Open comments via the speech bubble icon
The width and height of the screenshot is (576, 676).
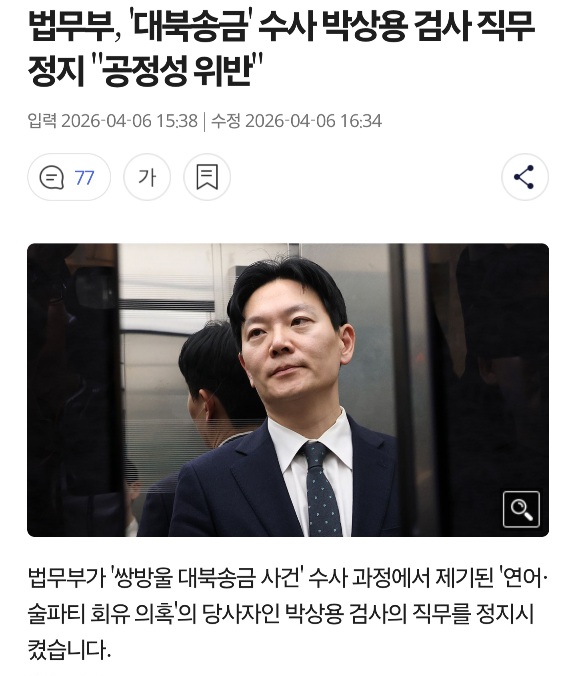[52, 177]
